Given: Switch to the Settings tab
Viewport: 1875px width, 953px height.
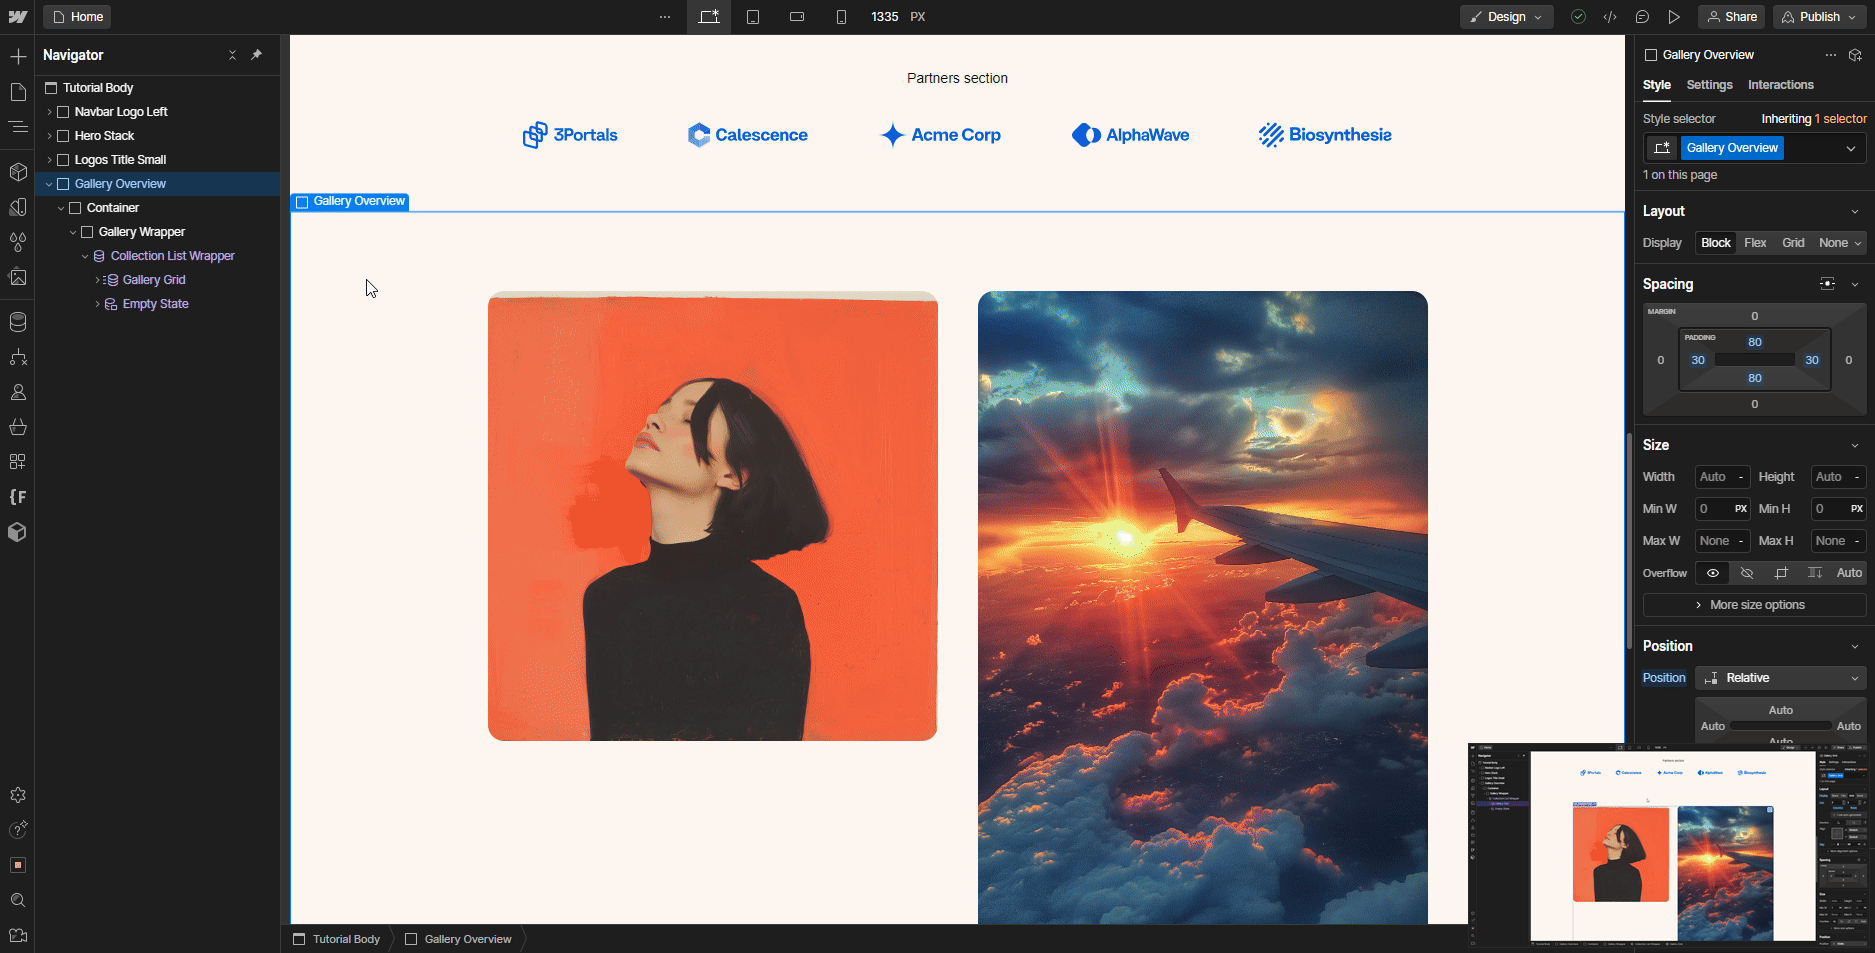Looking at the screenshot, I should [1709, 85].
